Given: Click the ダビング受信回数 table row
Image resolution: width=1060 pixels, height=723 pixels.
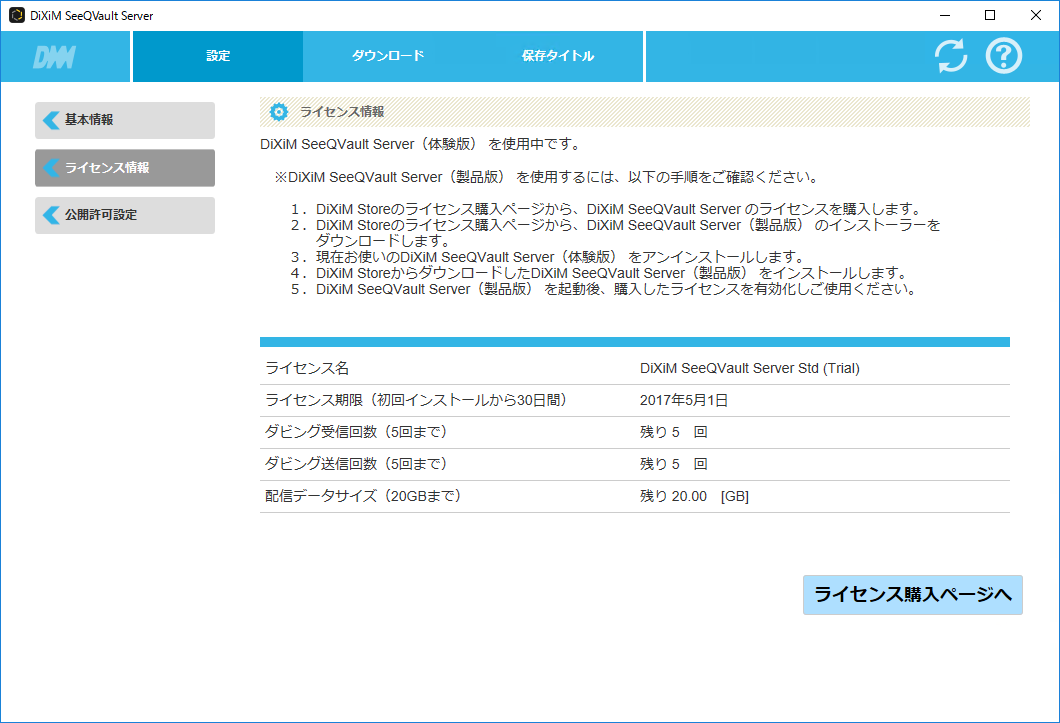Looking at the screenshot, I should (500, 432).
